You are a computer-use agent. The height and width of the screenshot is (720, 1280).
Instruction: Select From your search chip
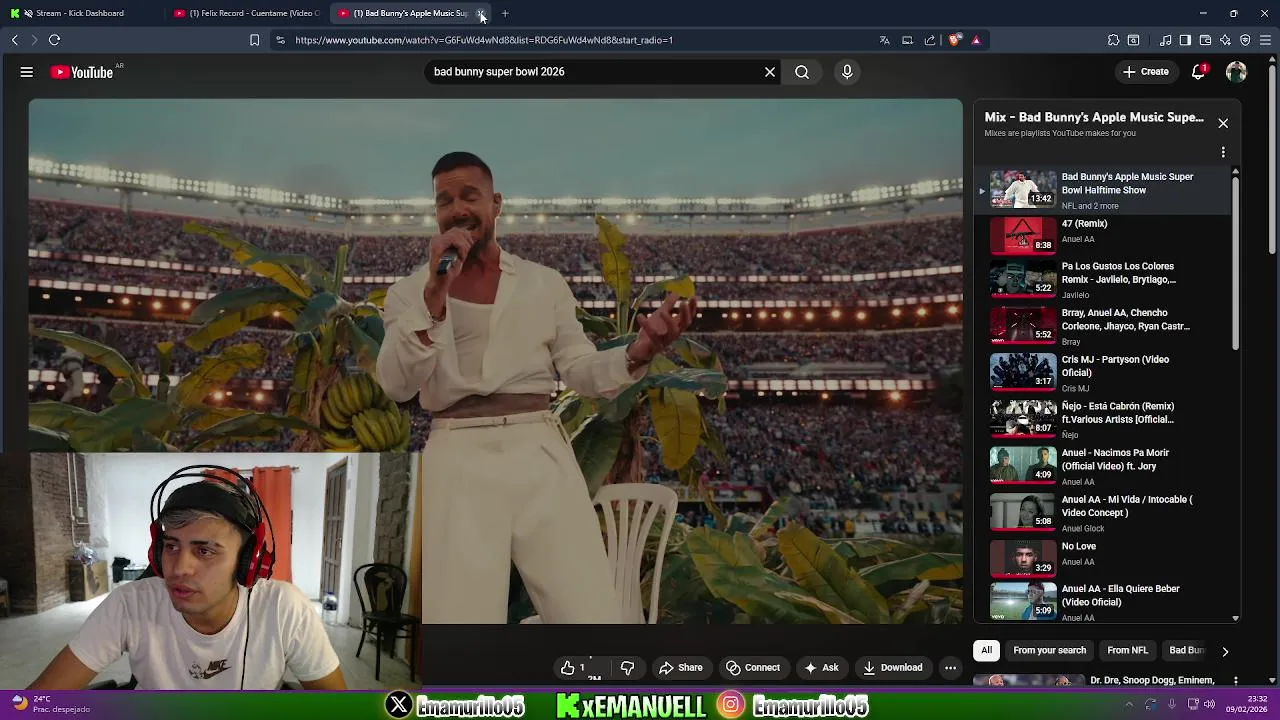[x=1049, y=651]
